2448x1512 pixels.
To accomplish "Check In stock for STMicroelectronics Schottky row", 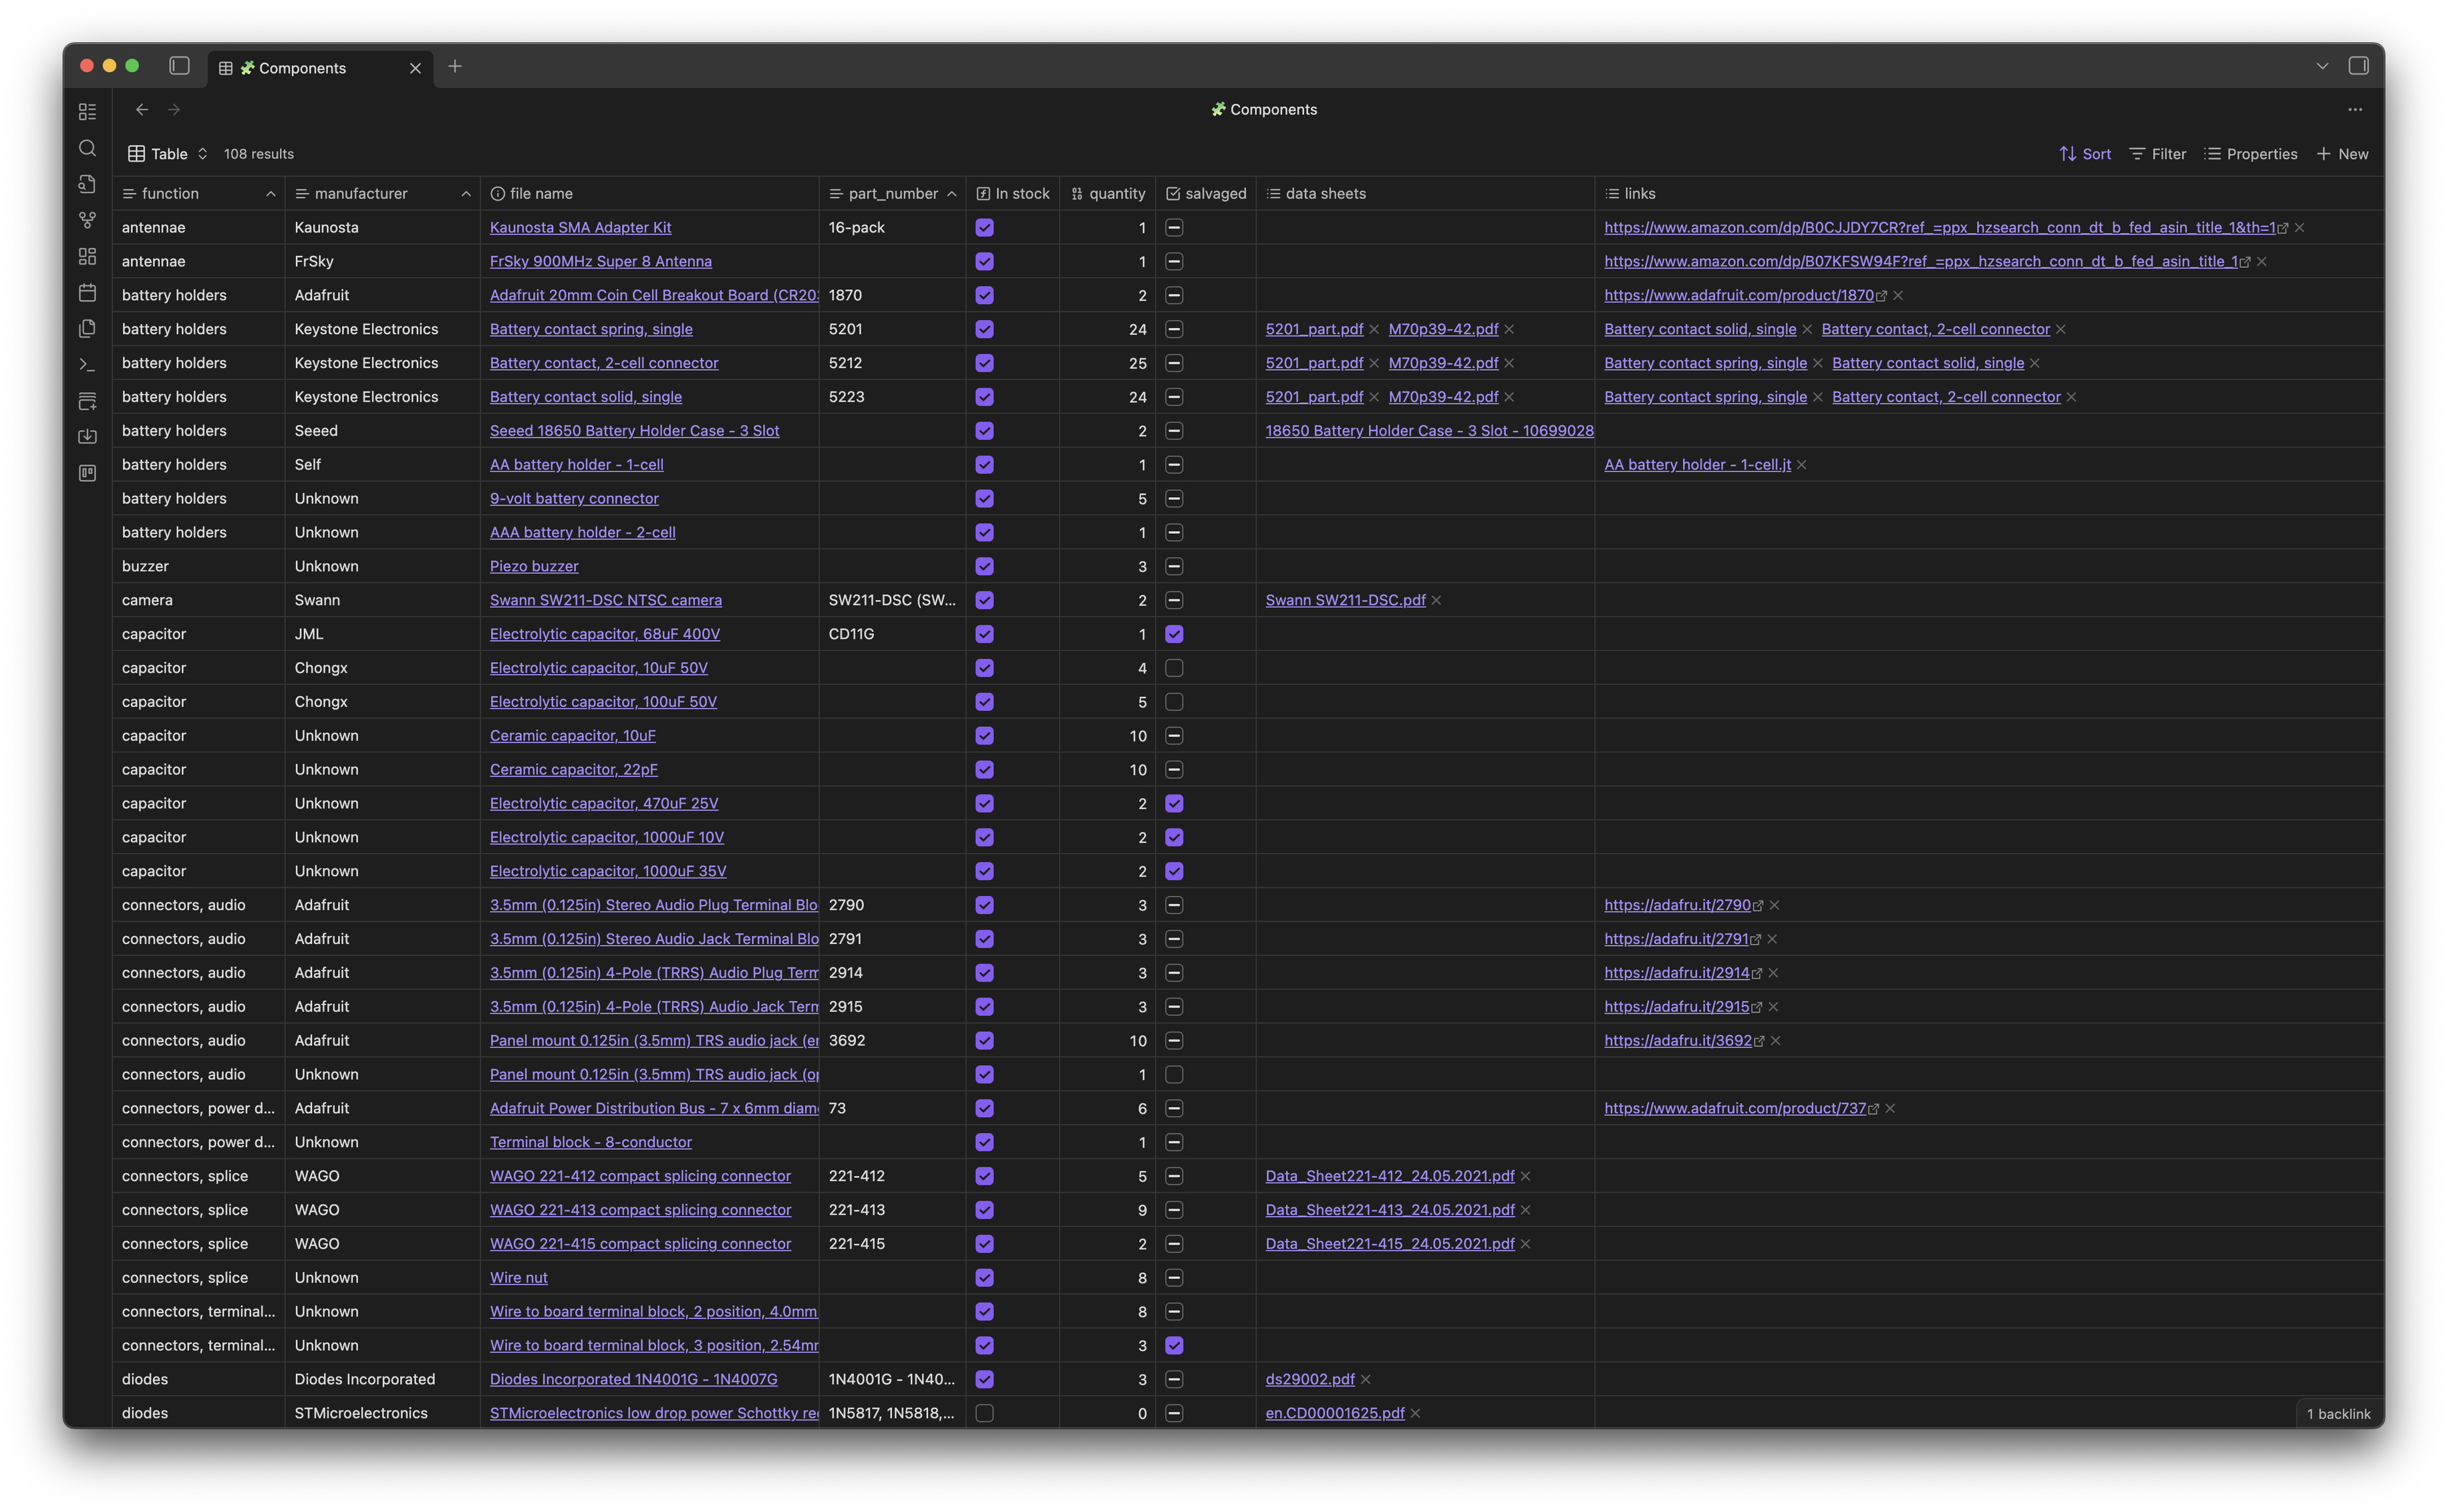I will coord(984,1413).
